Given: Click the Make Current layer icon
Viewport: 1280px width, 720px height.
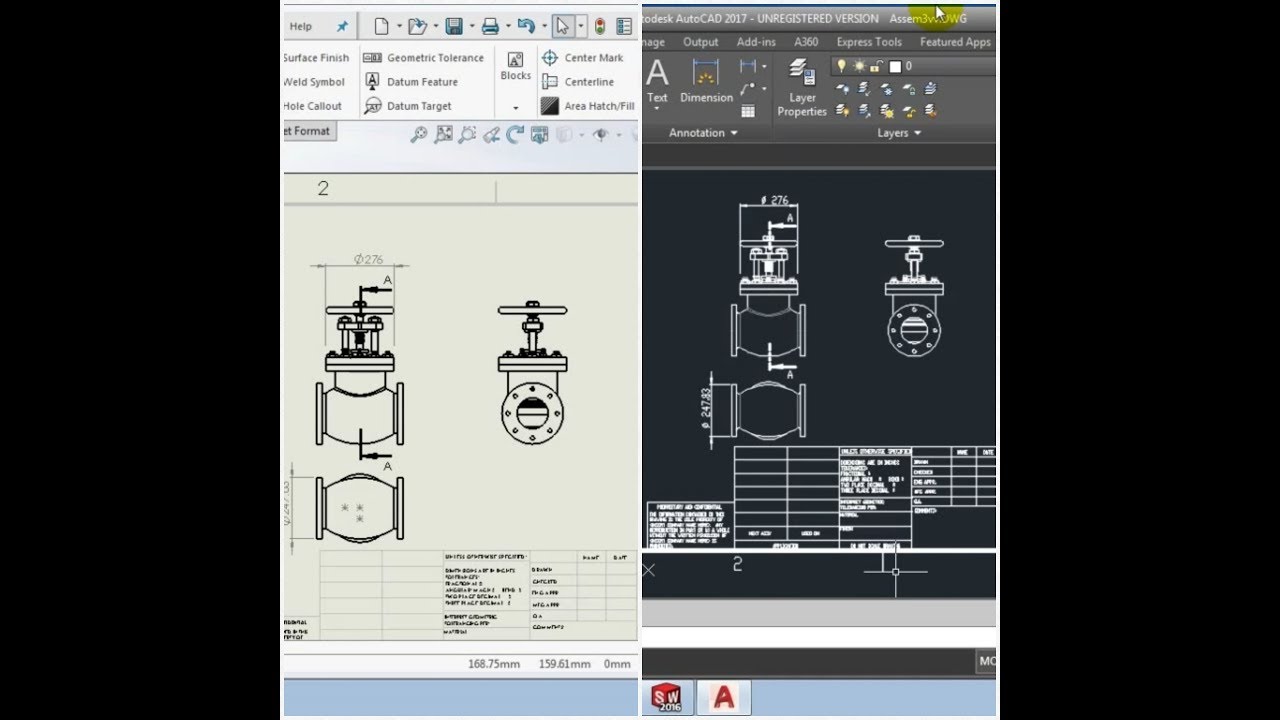Looking at the screenshot, I should (931, 89).
